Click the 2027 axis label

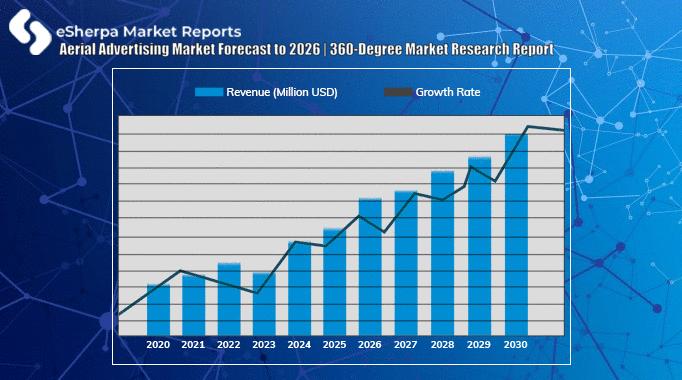405,345
